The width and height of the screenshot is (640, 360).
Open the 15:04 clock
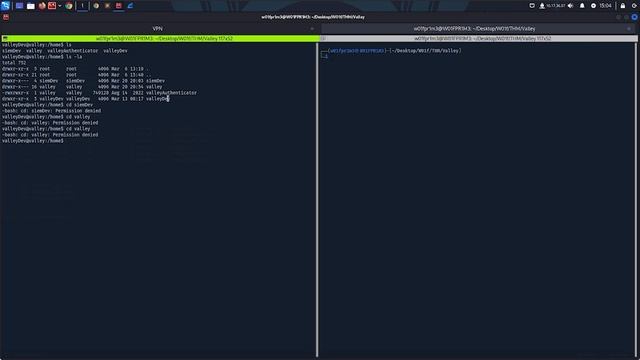(x=605, y=6)
